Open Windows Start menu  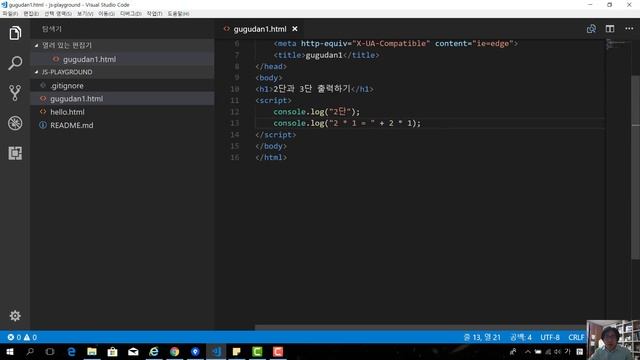click(10, 351)
